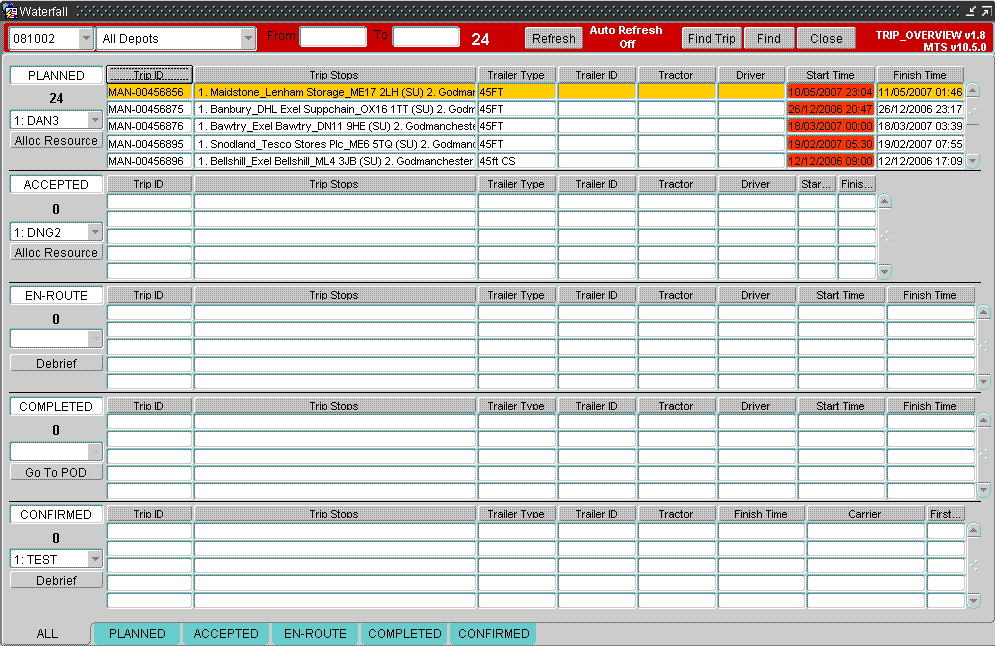
Task: Click PLANNED Trailer Type column header
Action: [517, 75]
